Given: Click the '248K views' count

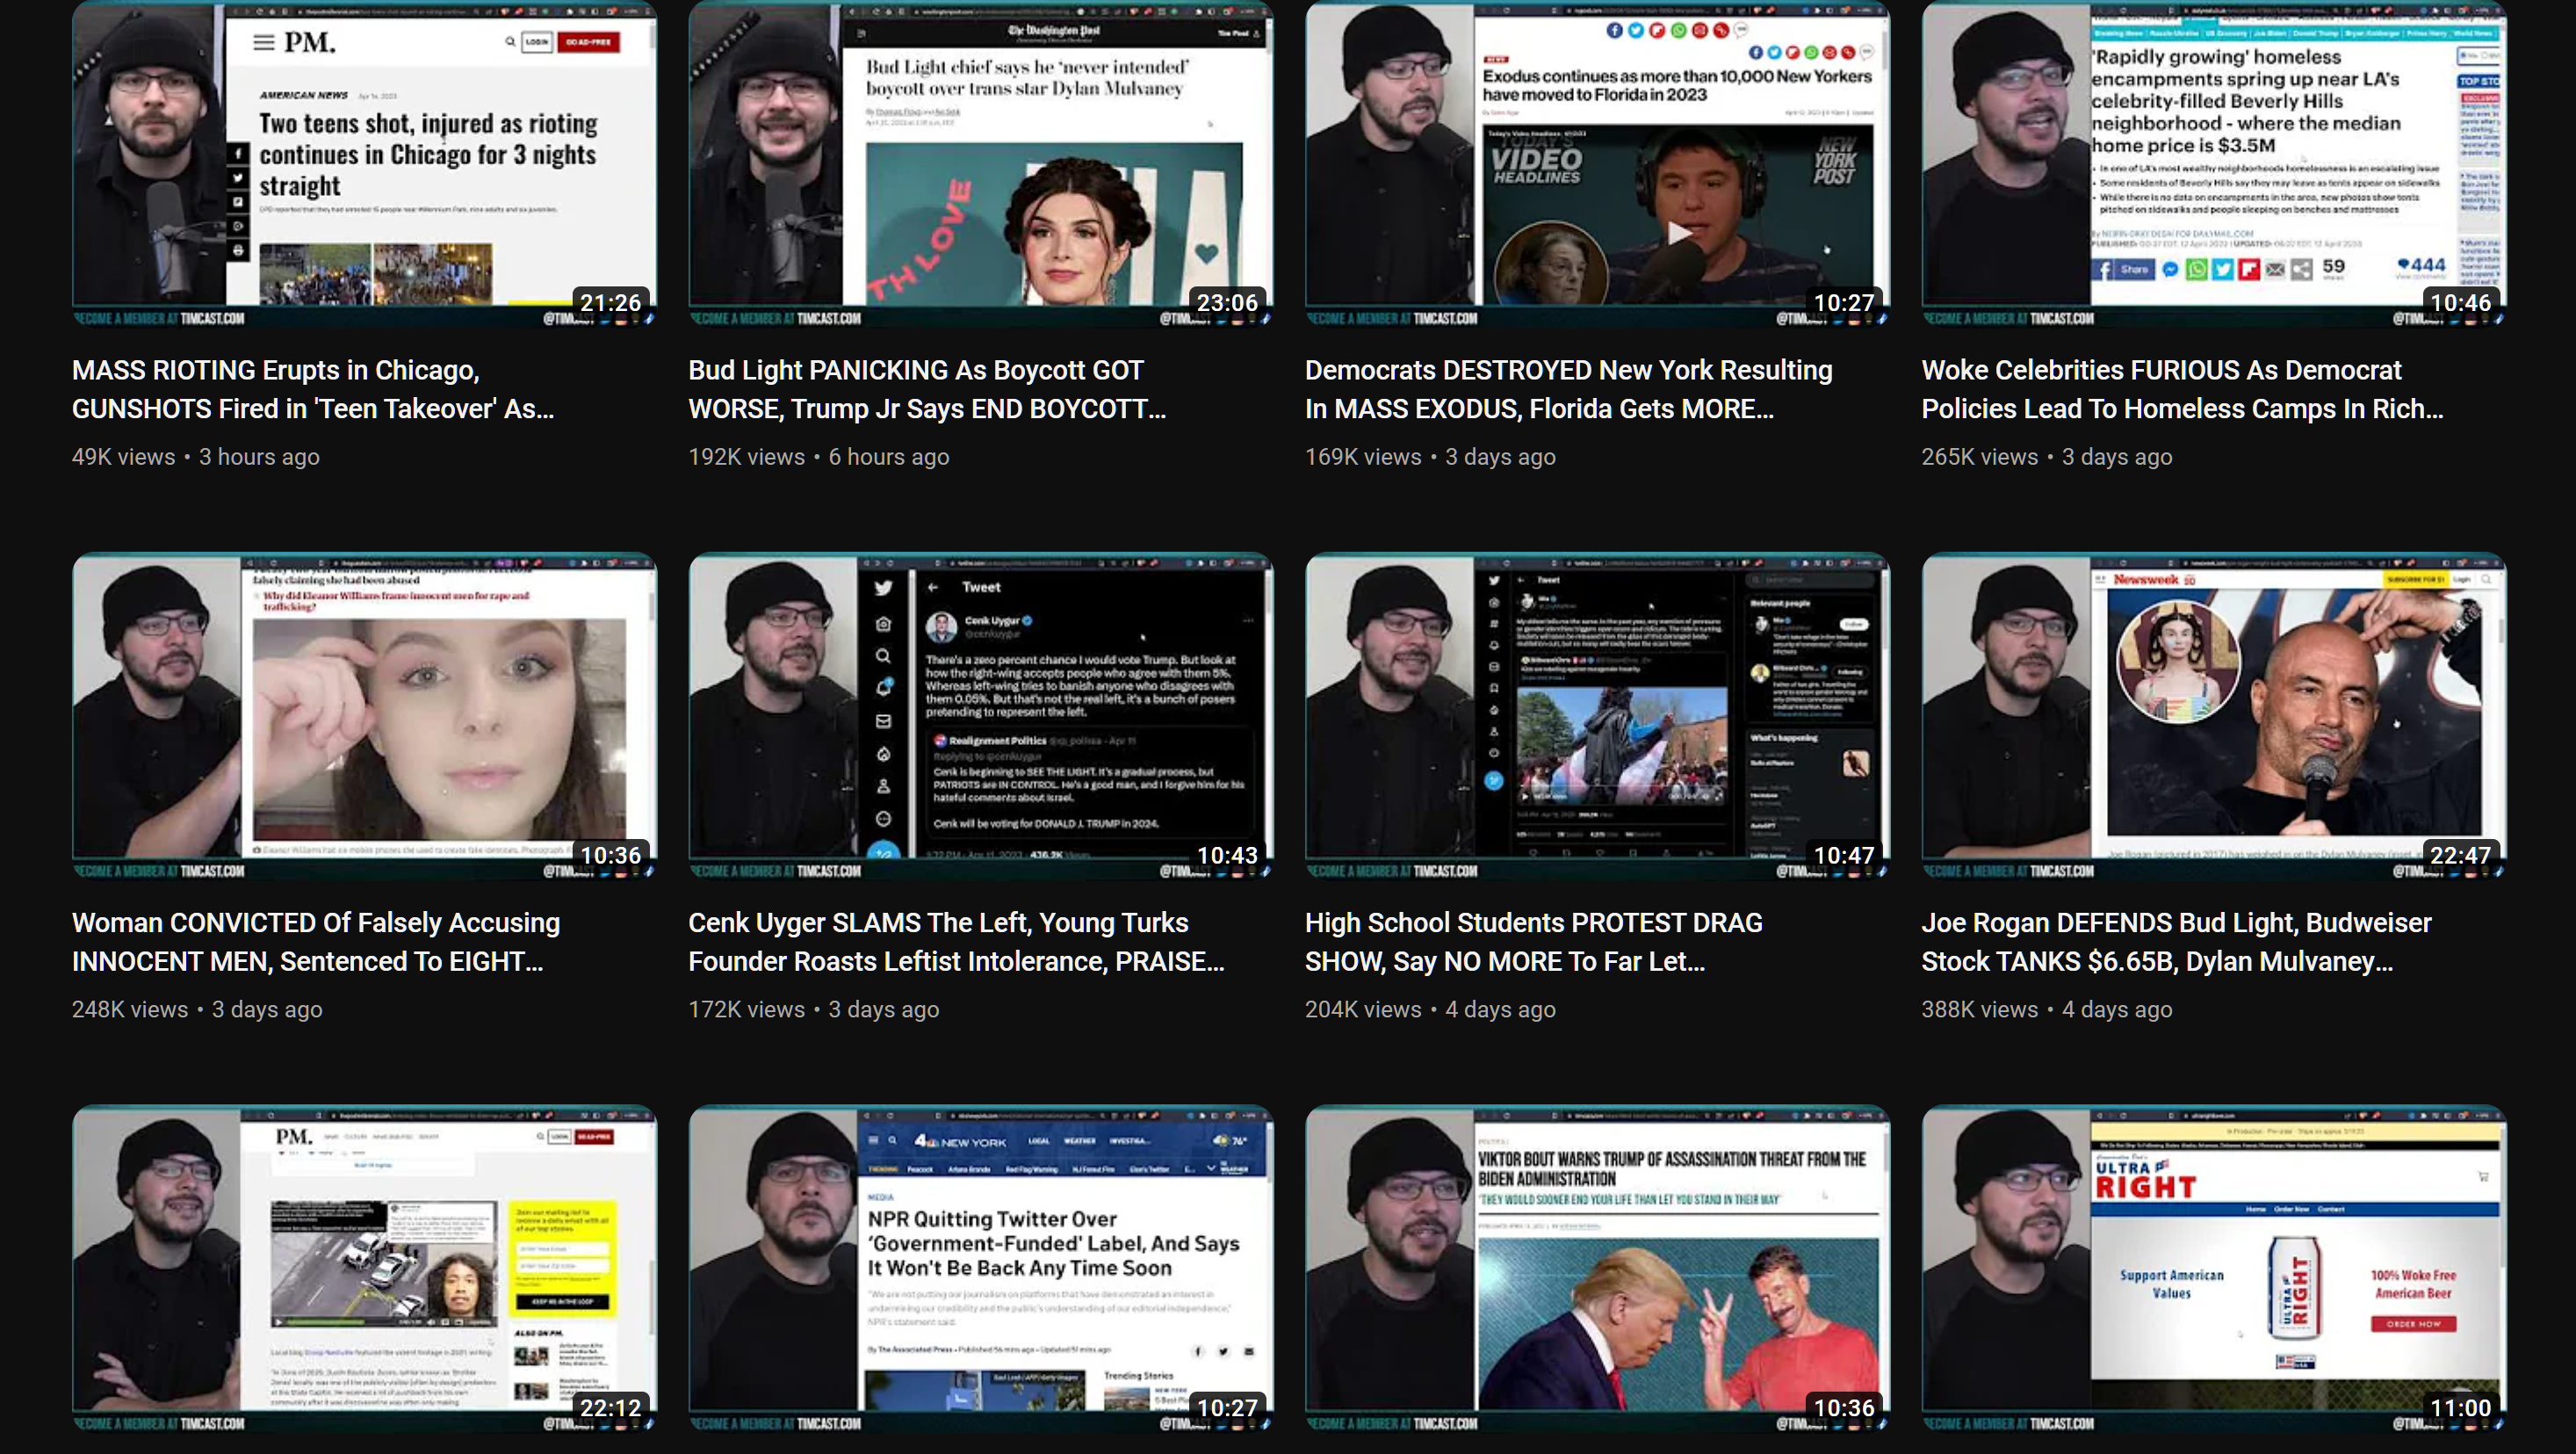Looking at the screenshot, I should click(130, 1010).
